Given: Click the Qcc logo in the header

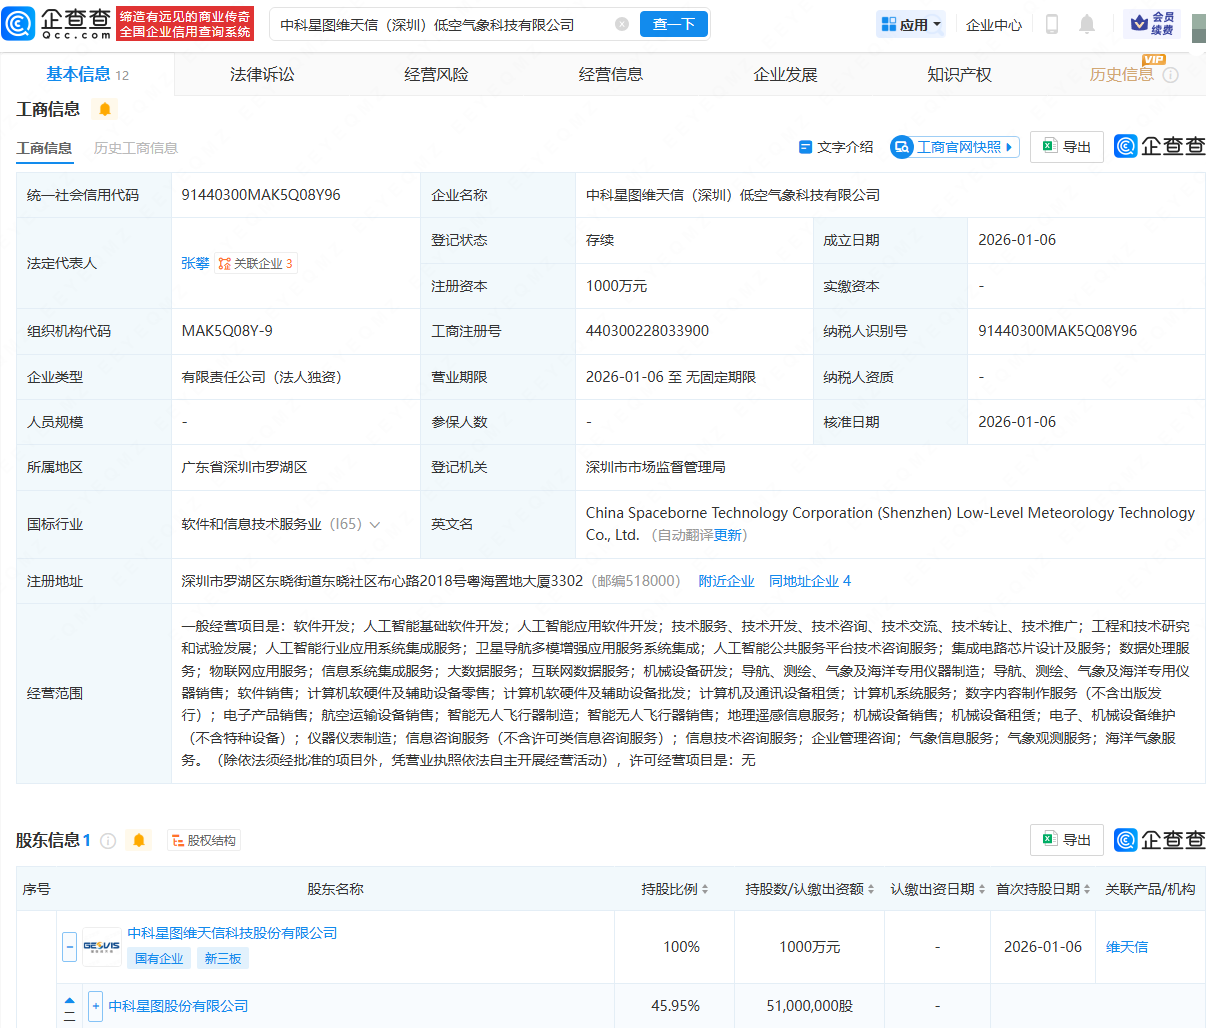Looking at the screenshot, I should click(x=58, y=23).
